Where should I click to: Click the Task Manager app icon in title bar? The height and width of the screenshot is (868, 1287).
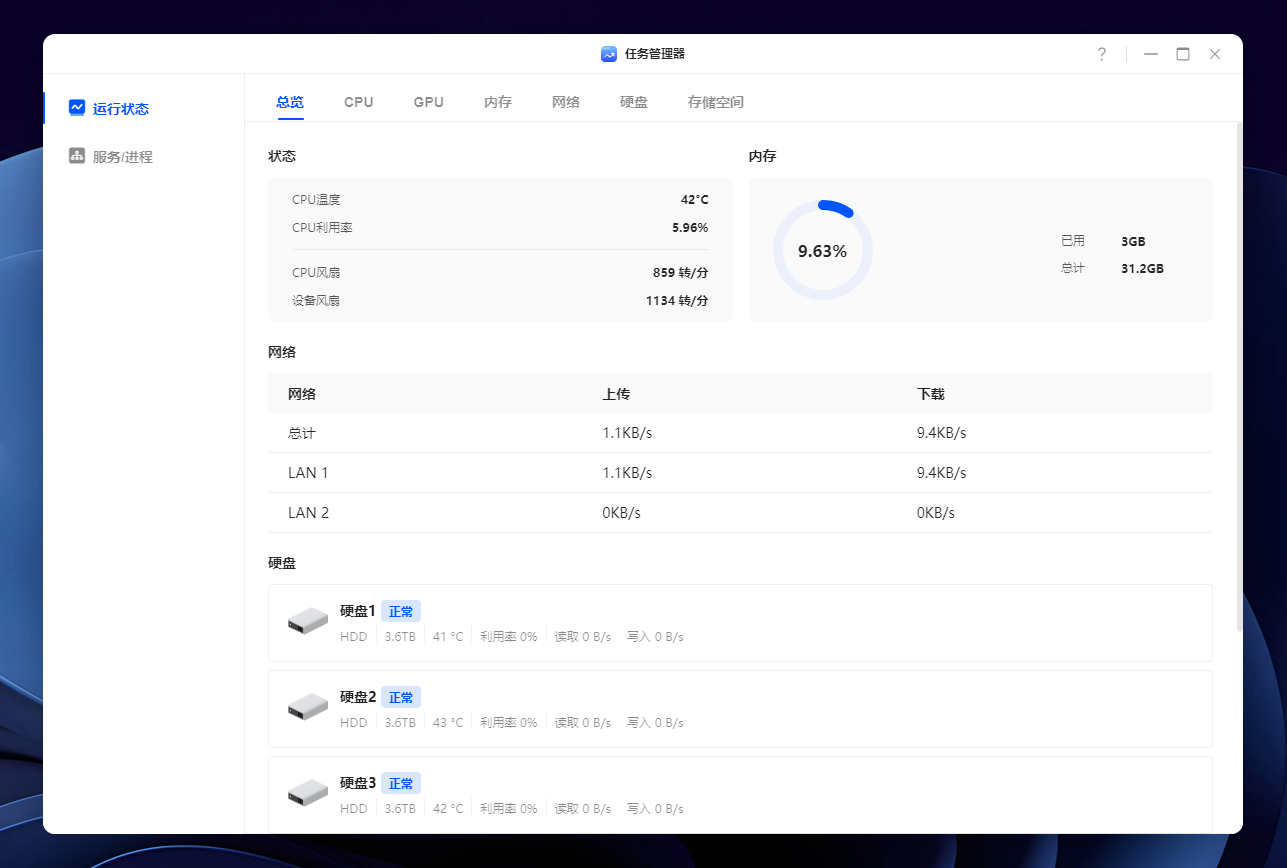(609, 54)
